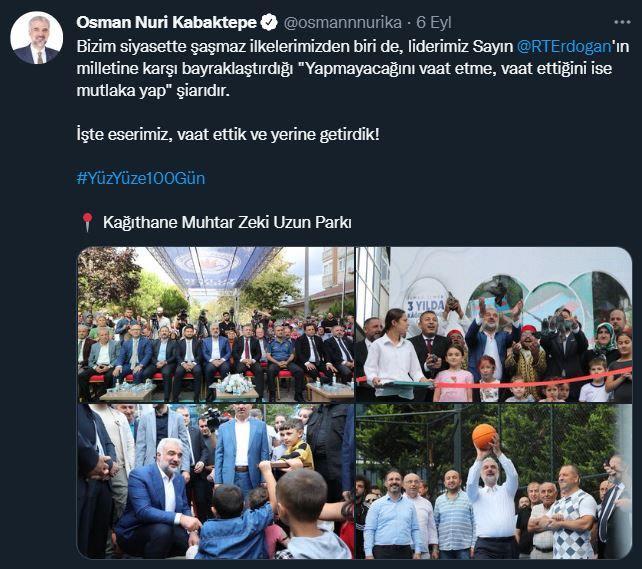The height and width of the screenshot is (569, 642).
Task: Click the Kağıthane Muhtar Zeki Uzun Parkı text
Action: click(x=227, y=222)
